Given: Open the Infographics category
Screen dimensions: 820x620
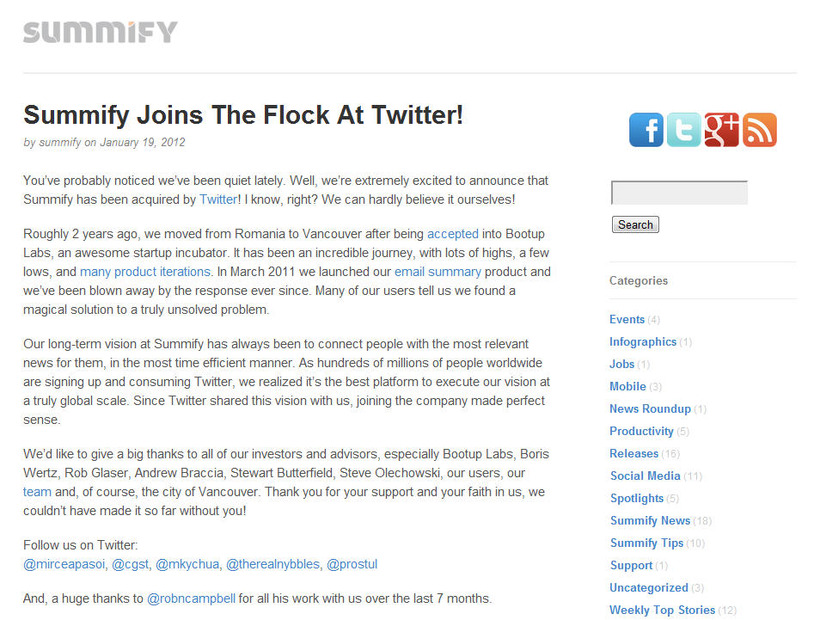Looking at the screenshot, I should [643, 342].
